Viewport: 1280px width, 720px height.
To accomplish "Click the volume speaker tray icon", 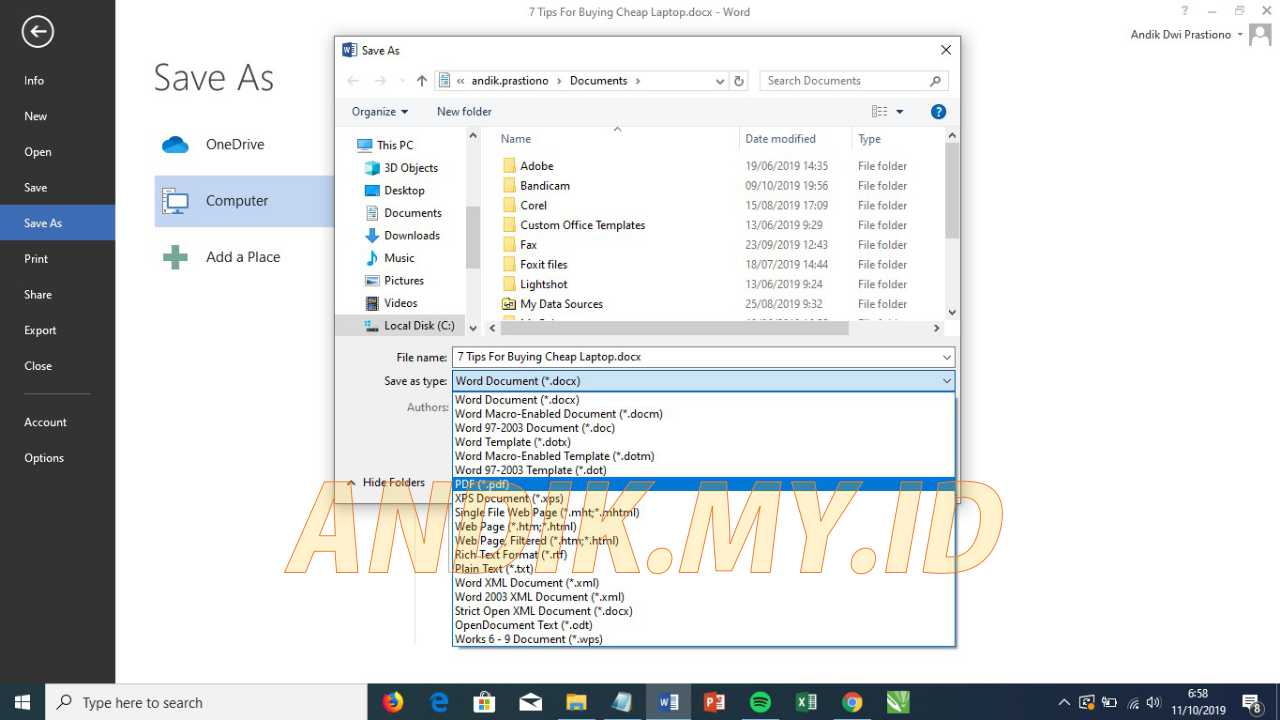I will (x=1153, y=702).
